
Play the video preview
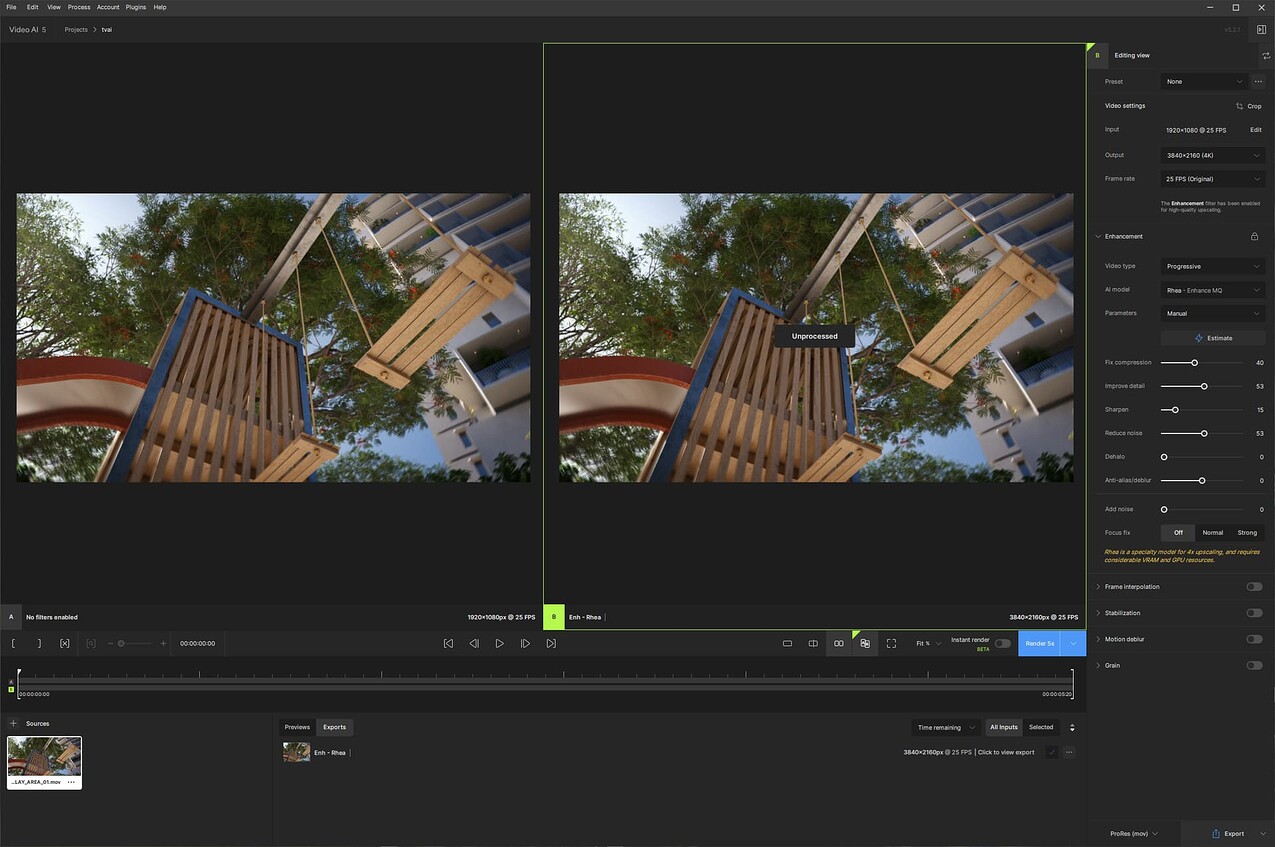(x=500, y=643)
